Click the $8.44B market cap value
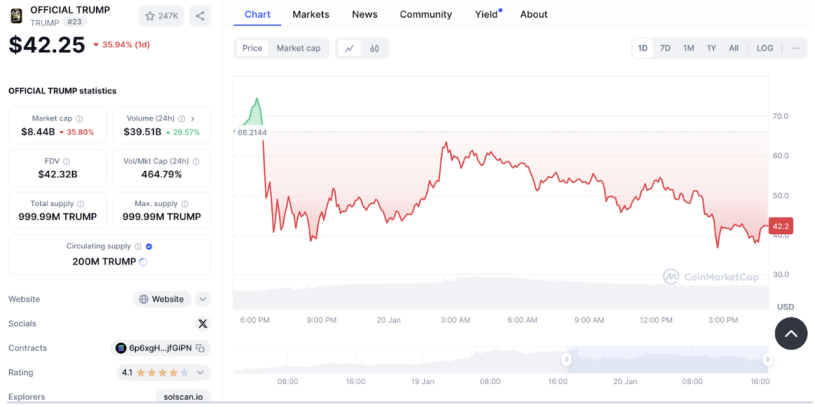The image size is (815, 407). click(x=38, y=132)
